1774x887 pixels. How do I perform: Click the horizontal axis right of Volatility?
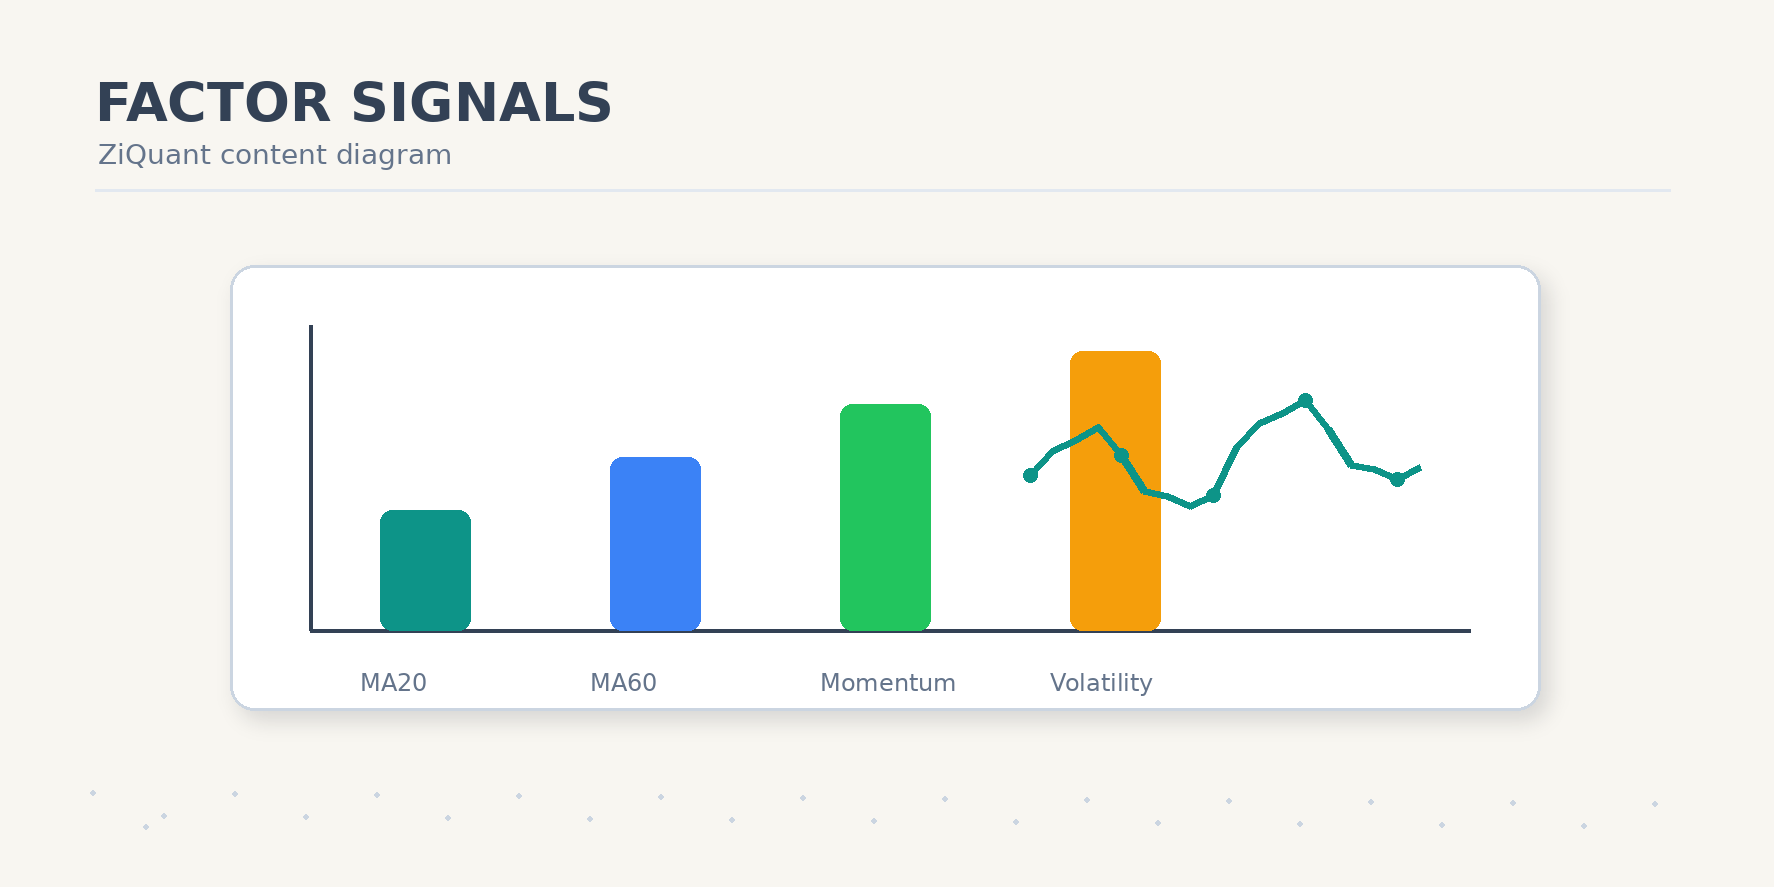[x=1315, y=631]
